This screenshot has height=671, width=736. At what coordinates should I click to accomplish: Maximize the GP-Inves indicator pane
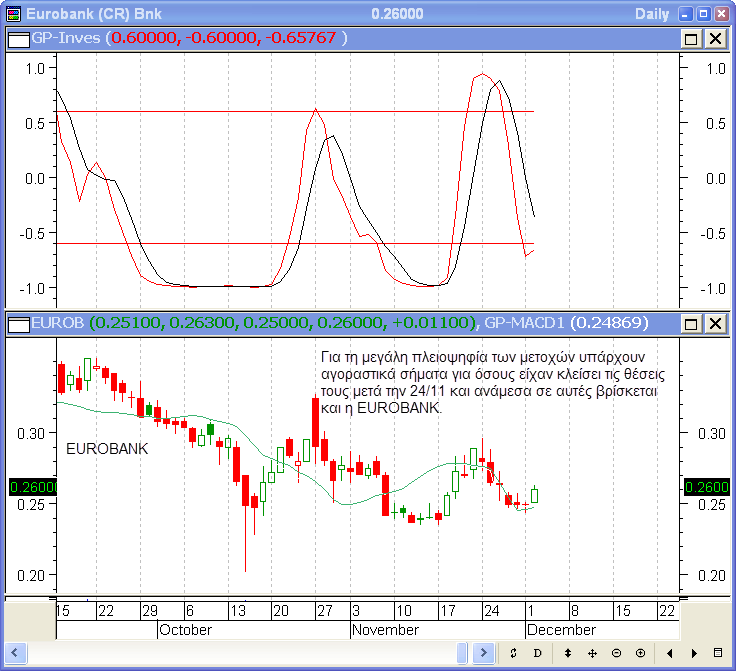click(x=691, y=38)
